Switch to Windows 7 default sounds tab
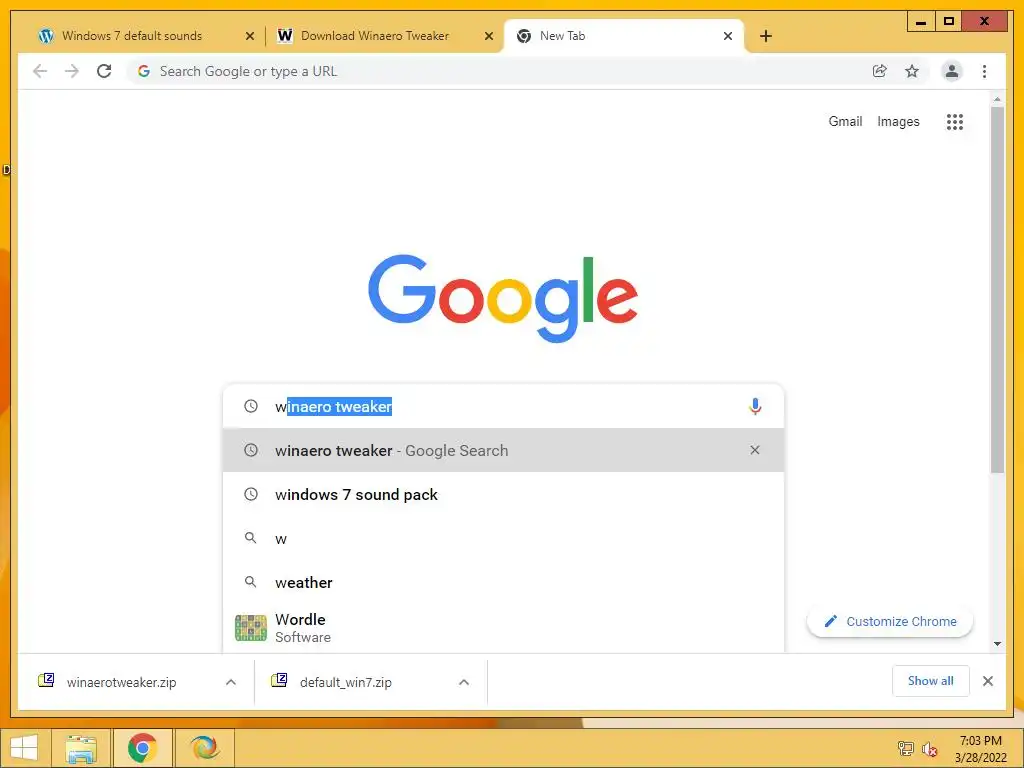 [132, 36]
